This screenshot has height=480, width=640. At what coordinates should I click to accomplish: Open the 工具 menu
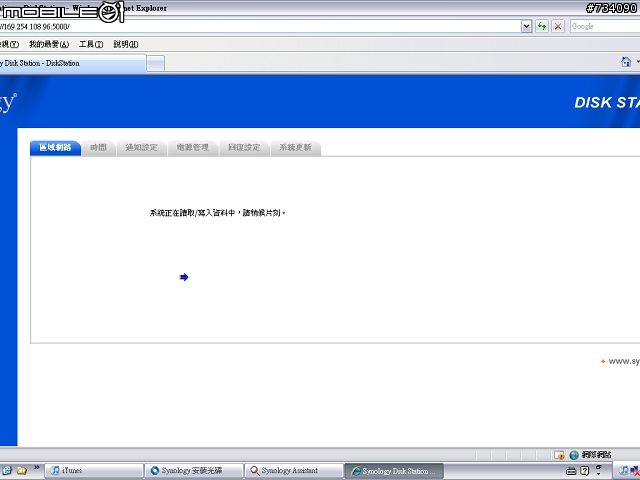pyautogui.click(x=91, y=44)
